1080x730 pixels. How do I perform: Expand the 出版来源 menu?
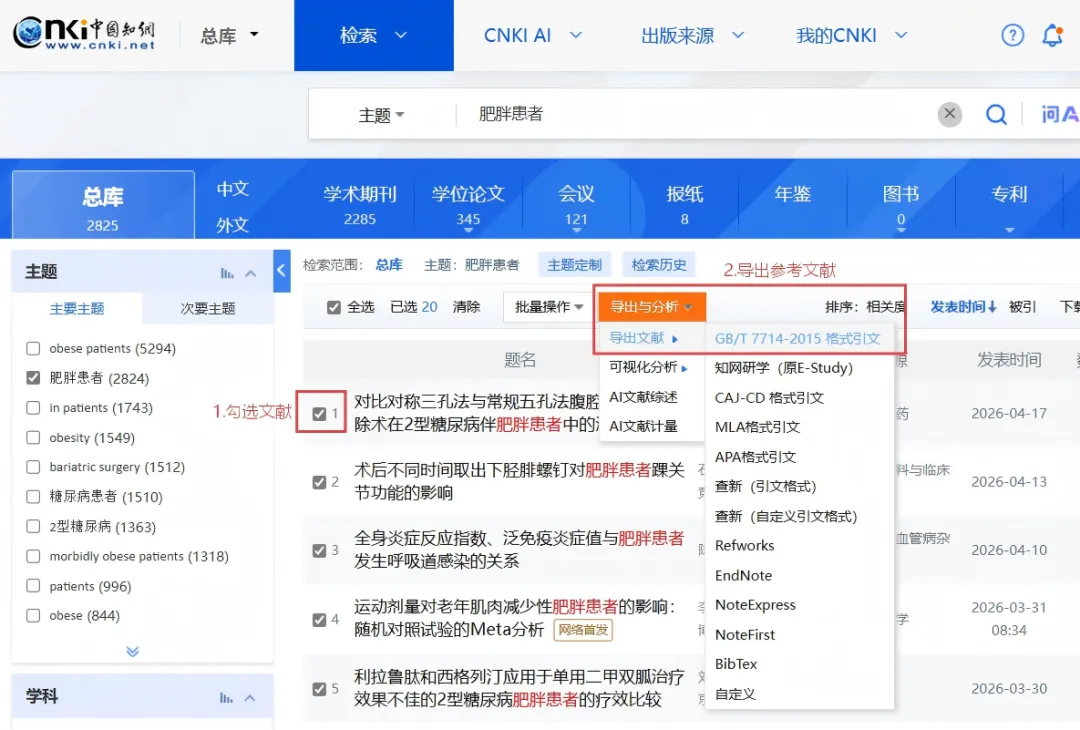point(692,35)
